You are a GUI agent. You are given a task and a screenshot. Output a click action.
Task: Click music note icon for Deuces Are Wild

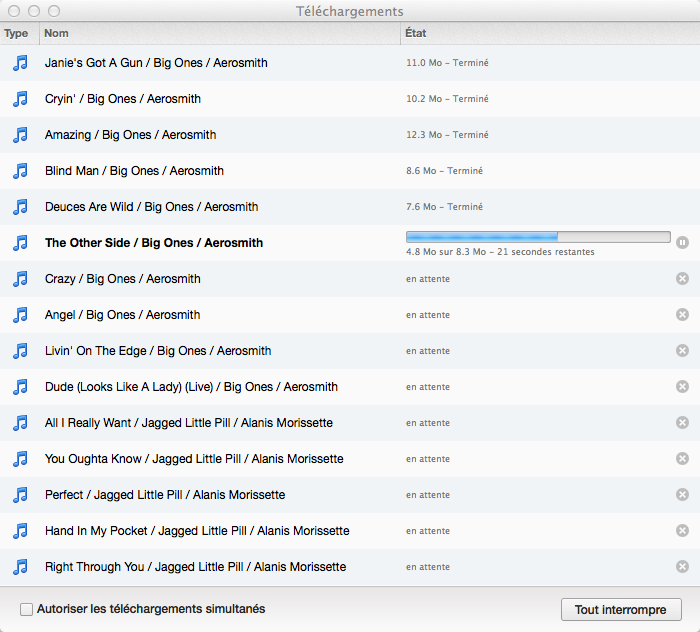(x=20, y=207)
